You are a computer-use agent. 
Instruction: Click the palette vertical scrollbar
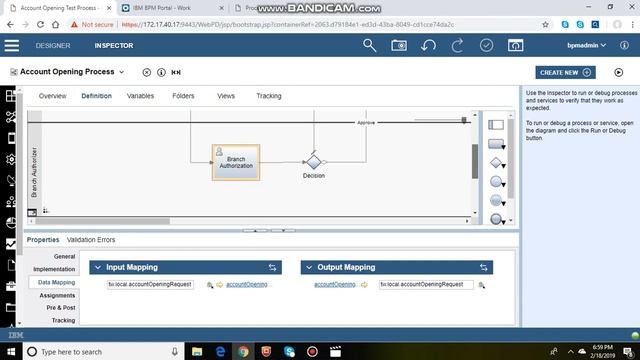(511, 159)
